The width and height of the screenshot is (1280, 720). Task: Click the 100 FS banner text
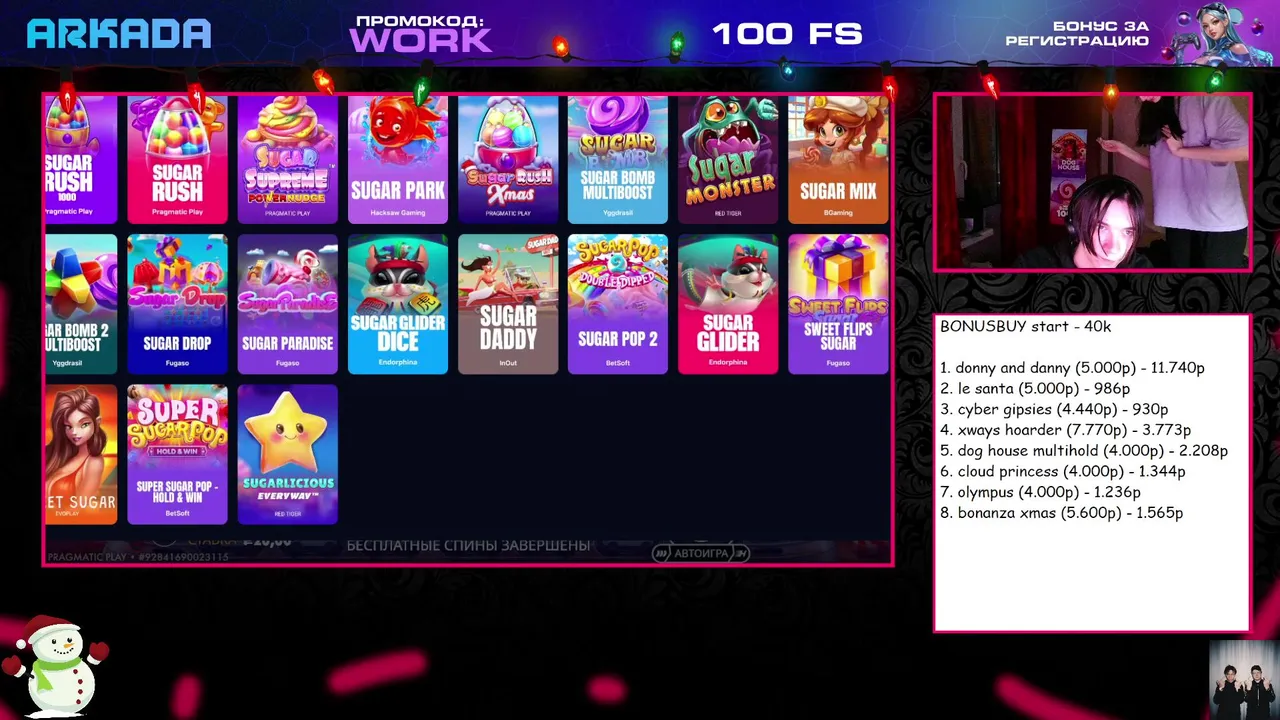tap(787, 34)
